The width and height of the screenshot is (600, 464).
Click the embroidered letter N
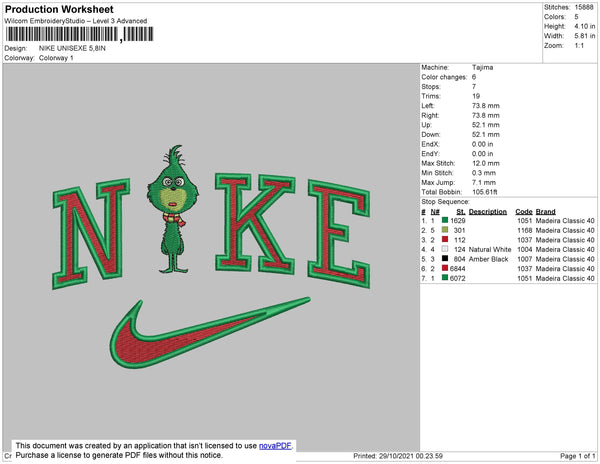point(91,233)
